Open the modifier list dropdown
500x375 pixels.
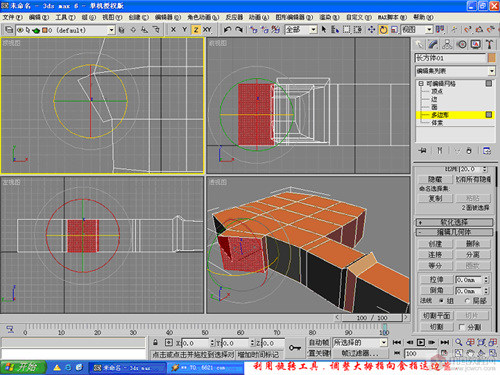[x=491, y=71]
